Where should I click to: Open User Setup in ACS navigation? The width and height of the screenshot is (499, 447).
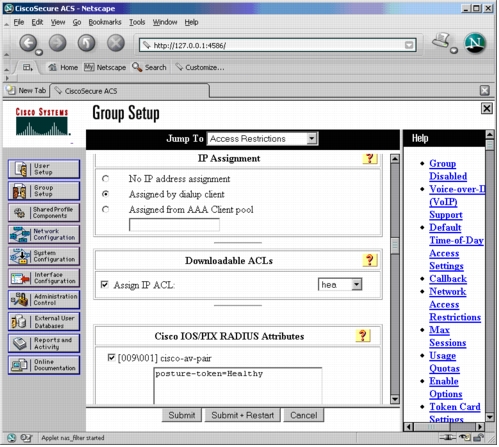click(44, 169)
